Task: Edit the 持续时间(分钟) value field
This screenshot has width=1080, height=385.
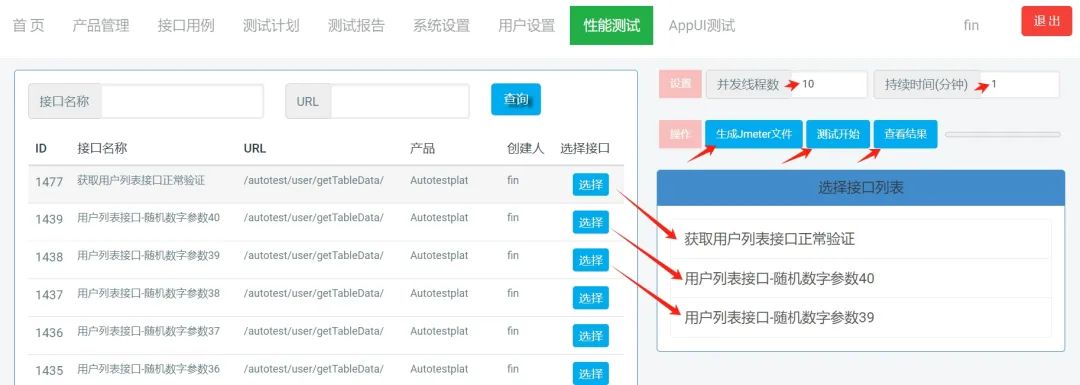Action: 1020,84
